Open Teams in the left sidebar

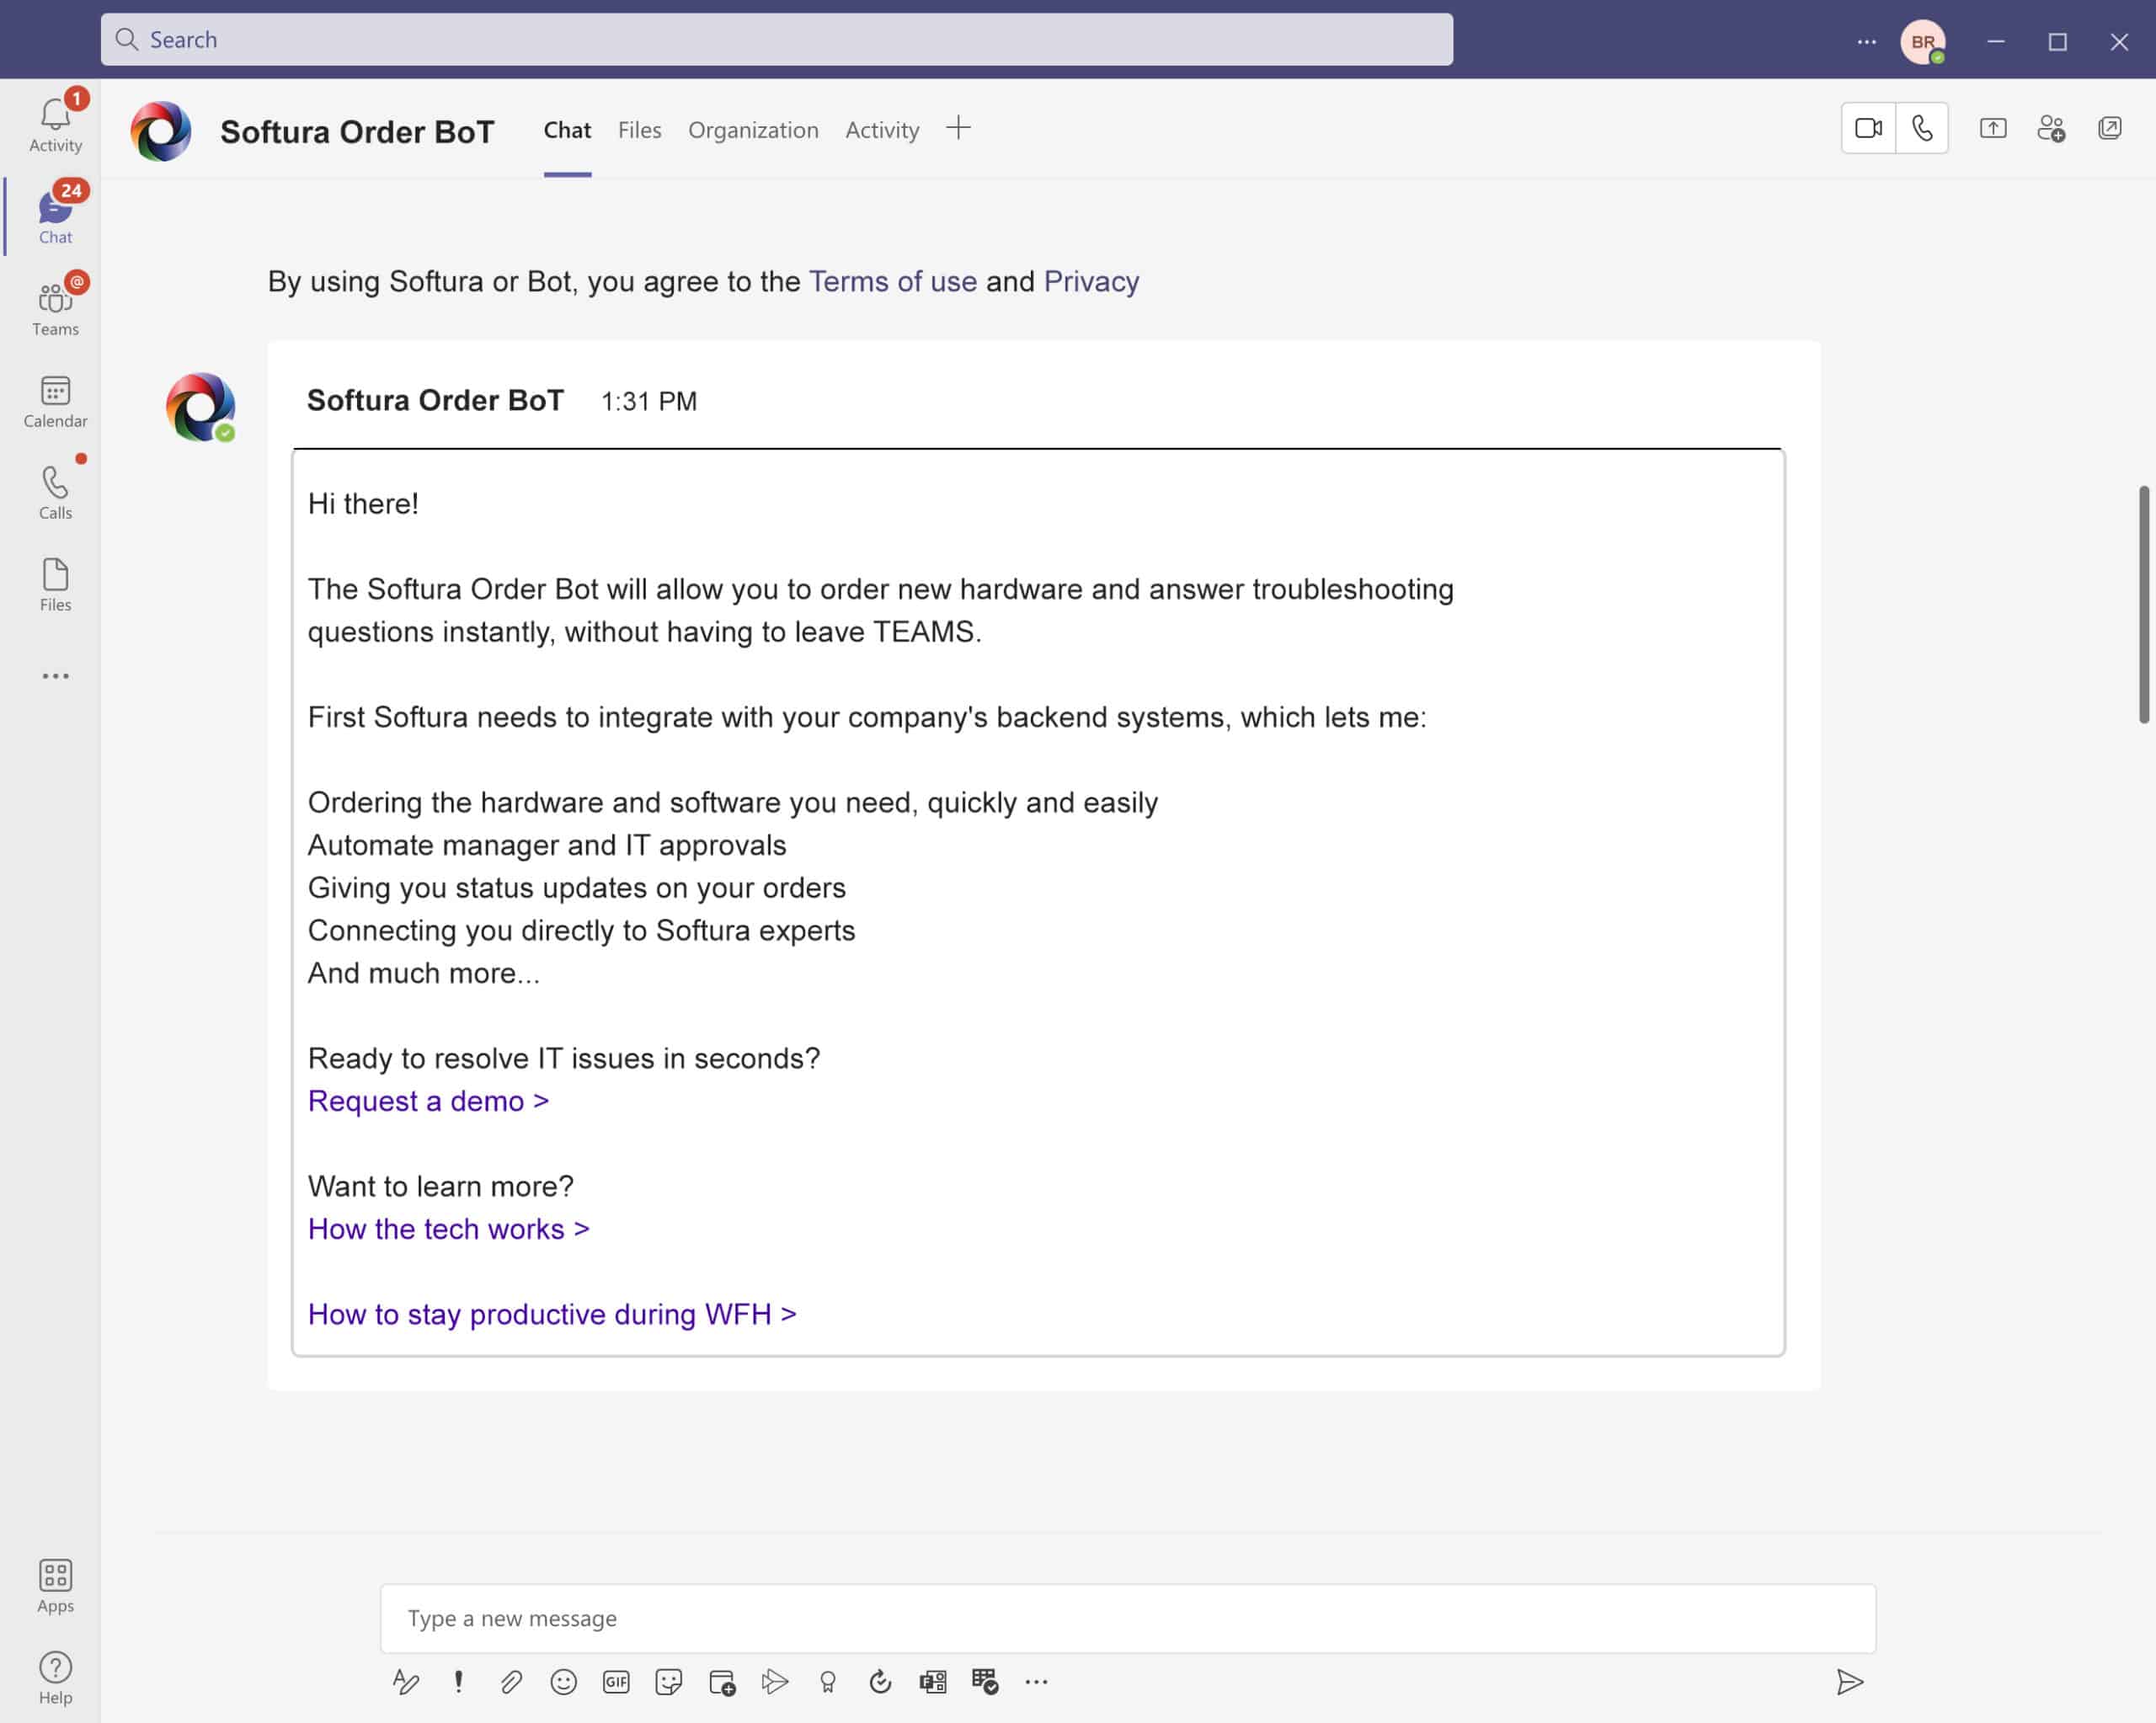pos(55,308)
